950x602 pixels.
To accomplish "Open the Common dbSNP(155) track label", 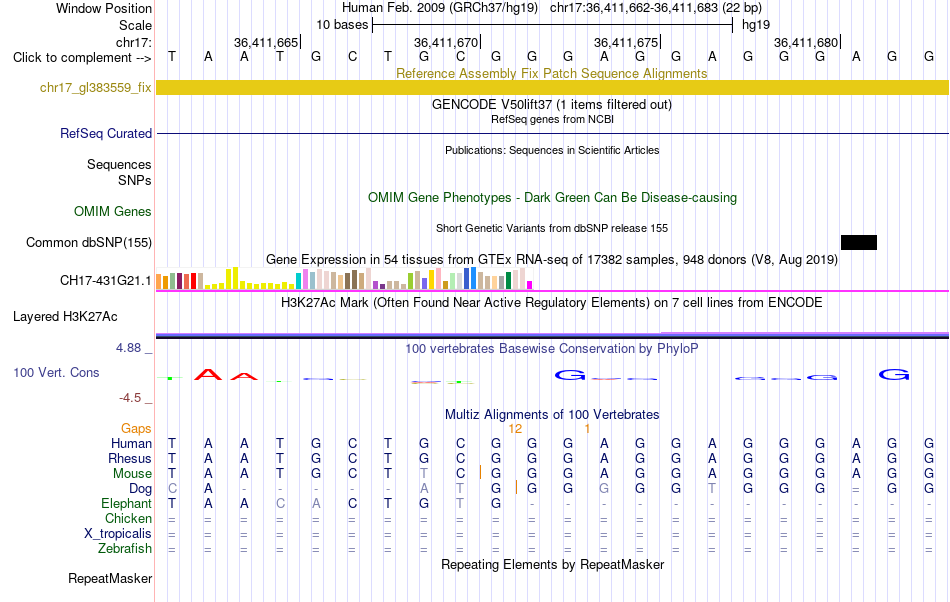I will pos(88,242).
